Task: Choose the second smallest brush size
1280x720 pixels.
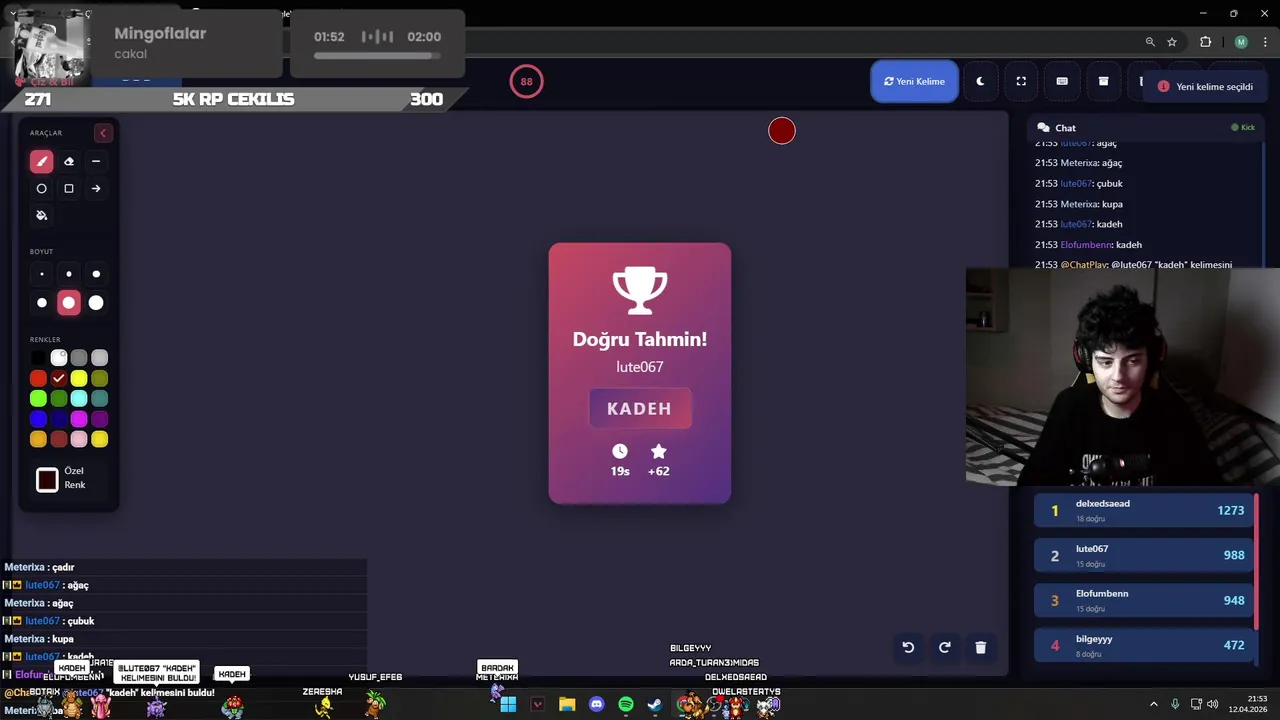Action: click(x=69, y=274)
